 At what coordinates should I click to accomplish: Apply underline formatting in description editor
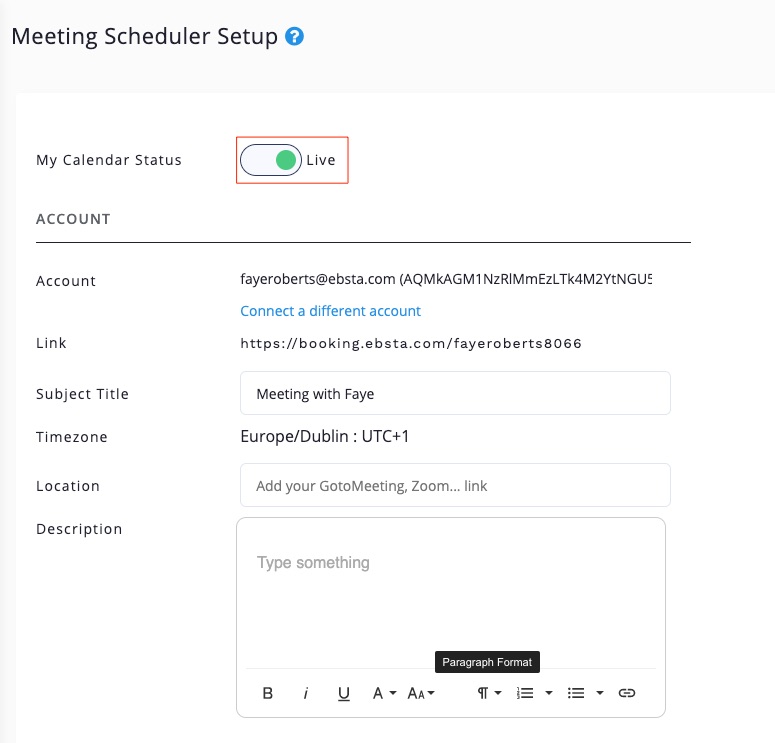click(344, 693)
